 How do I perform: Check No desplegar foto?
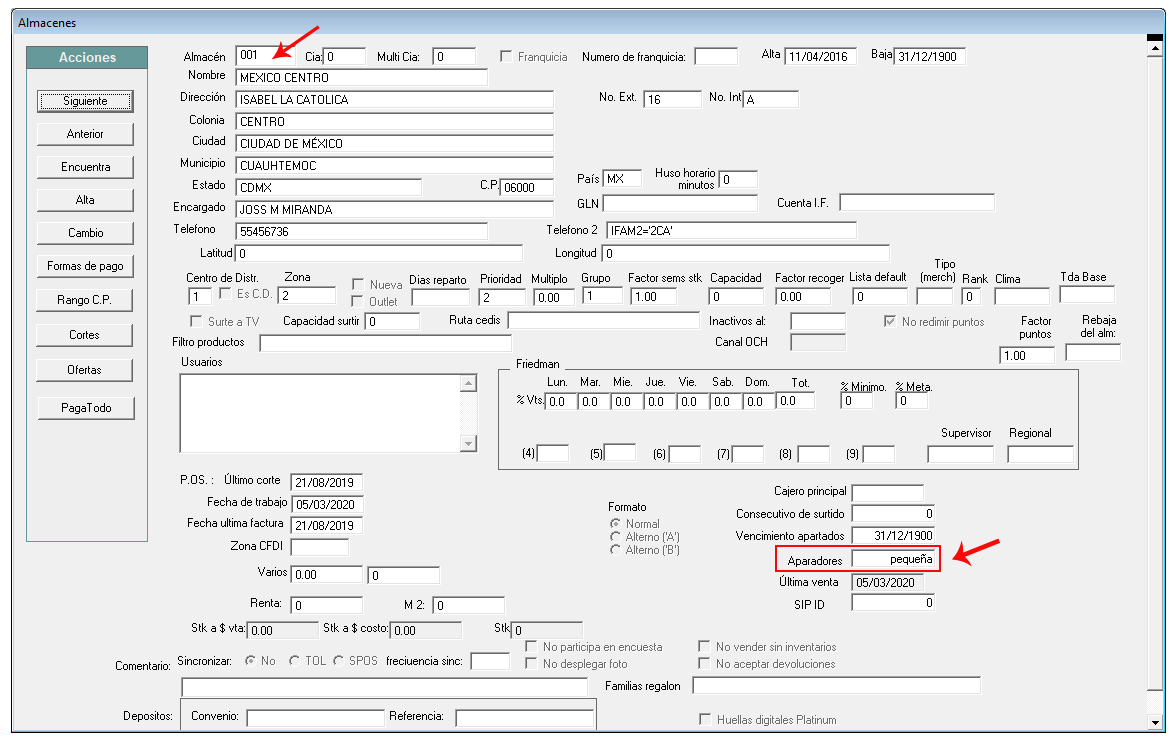(x=531, y=663)
